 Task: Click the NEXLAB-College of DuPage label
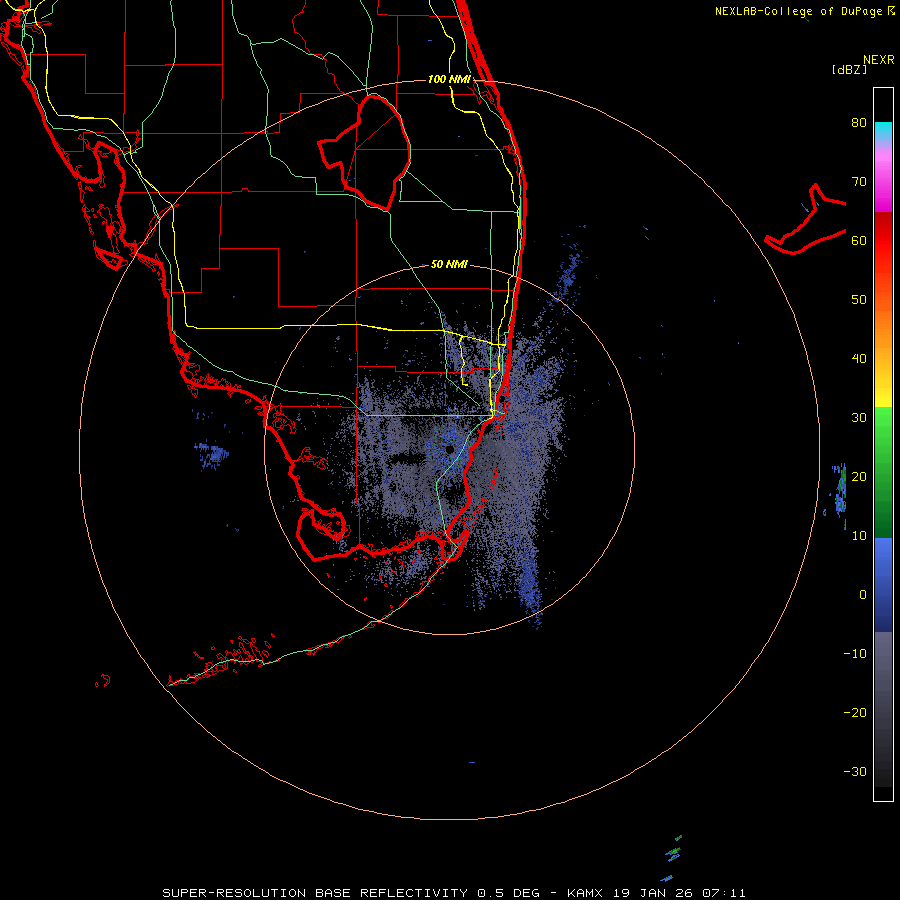click(799, 11)
